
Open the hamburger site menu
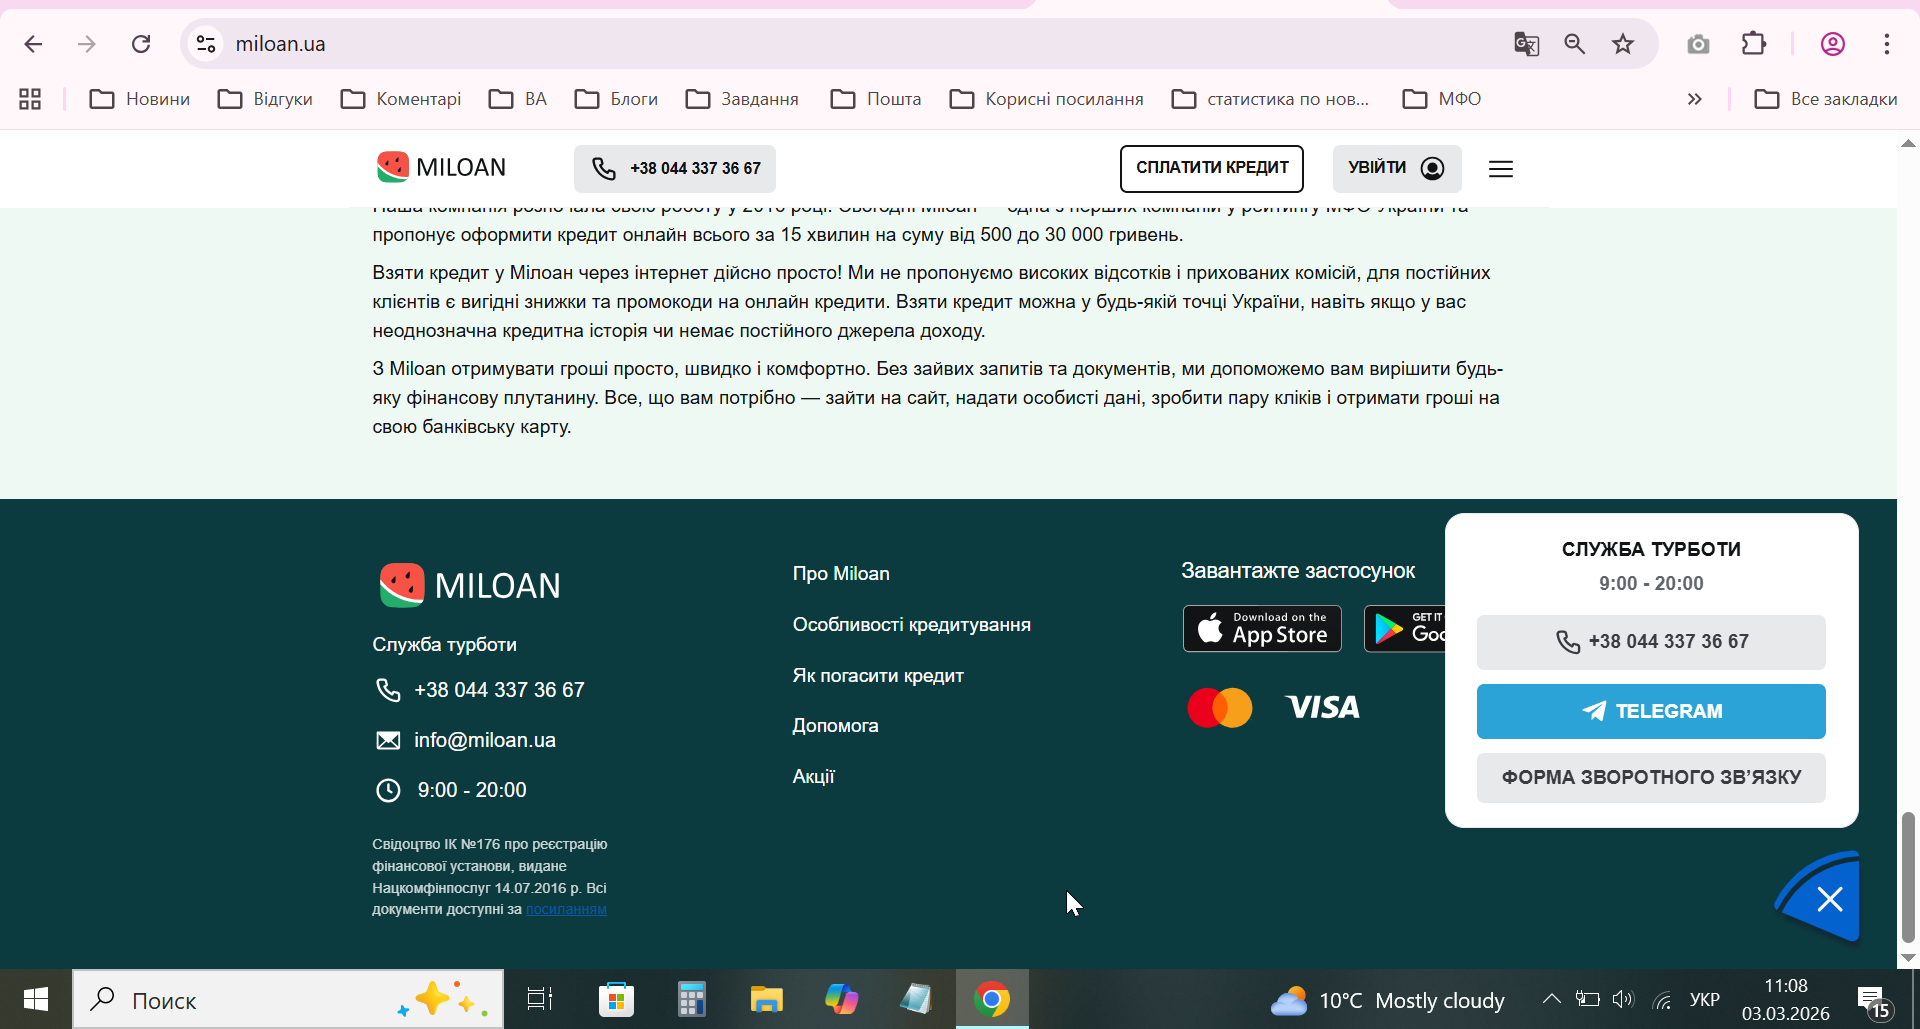(1501, 169)
